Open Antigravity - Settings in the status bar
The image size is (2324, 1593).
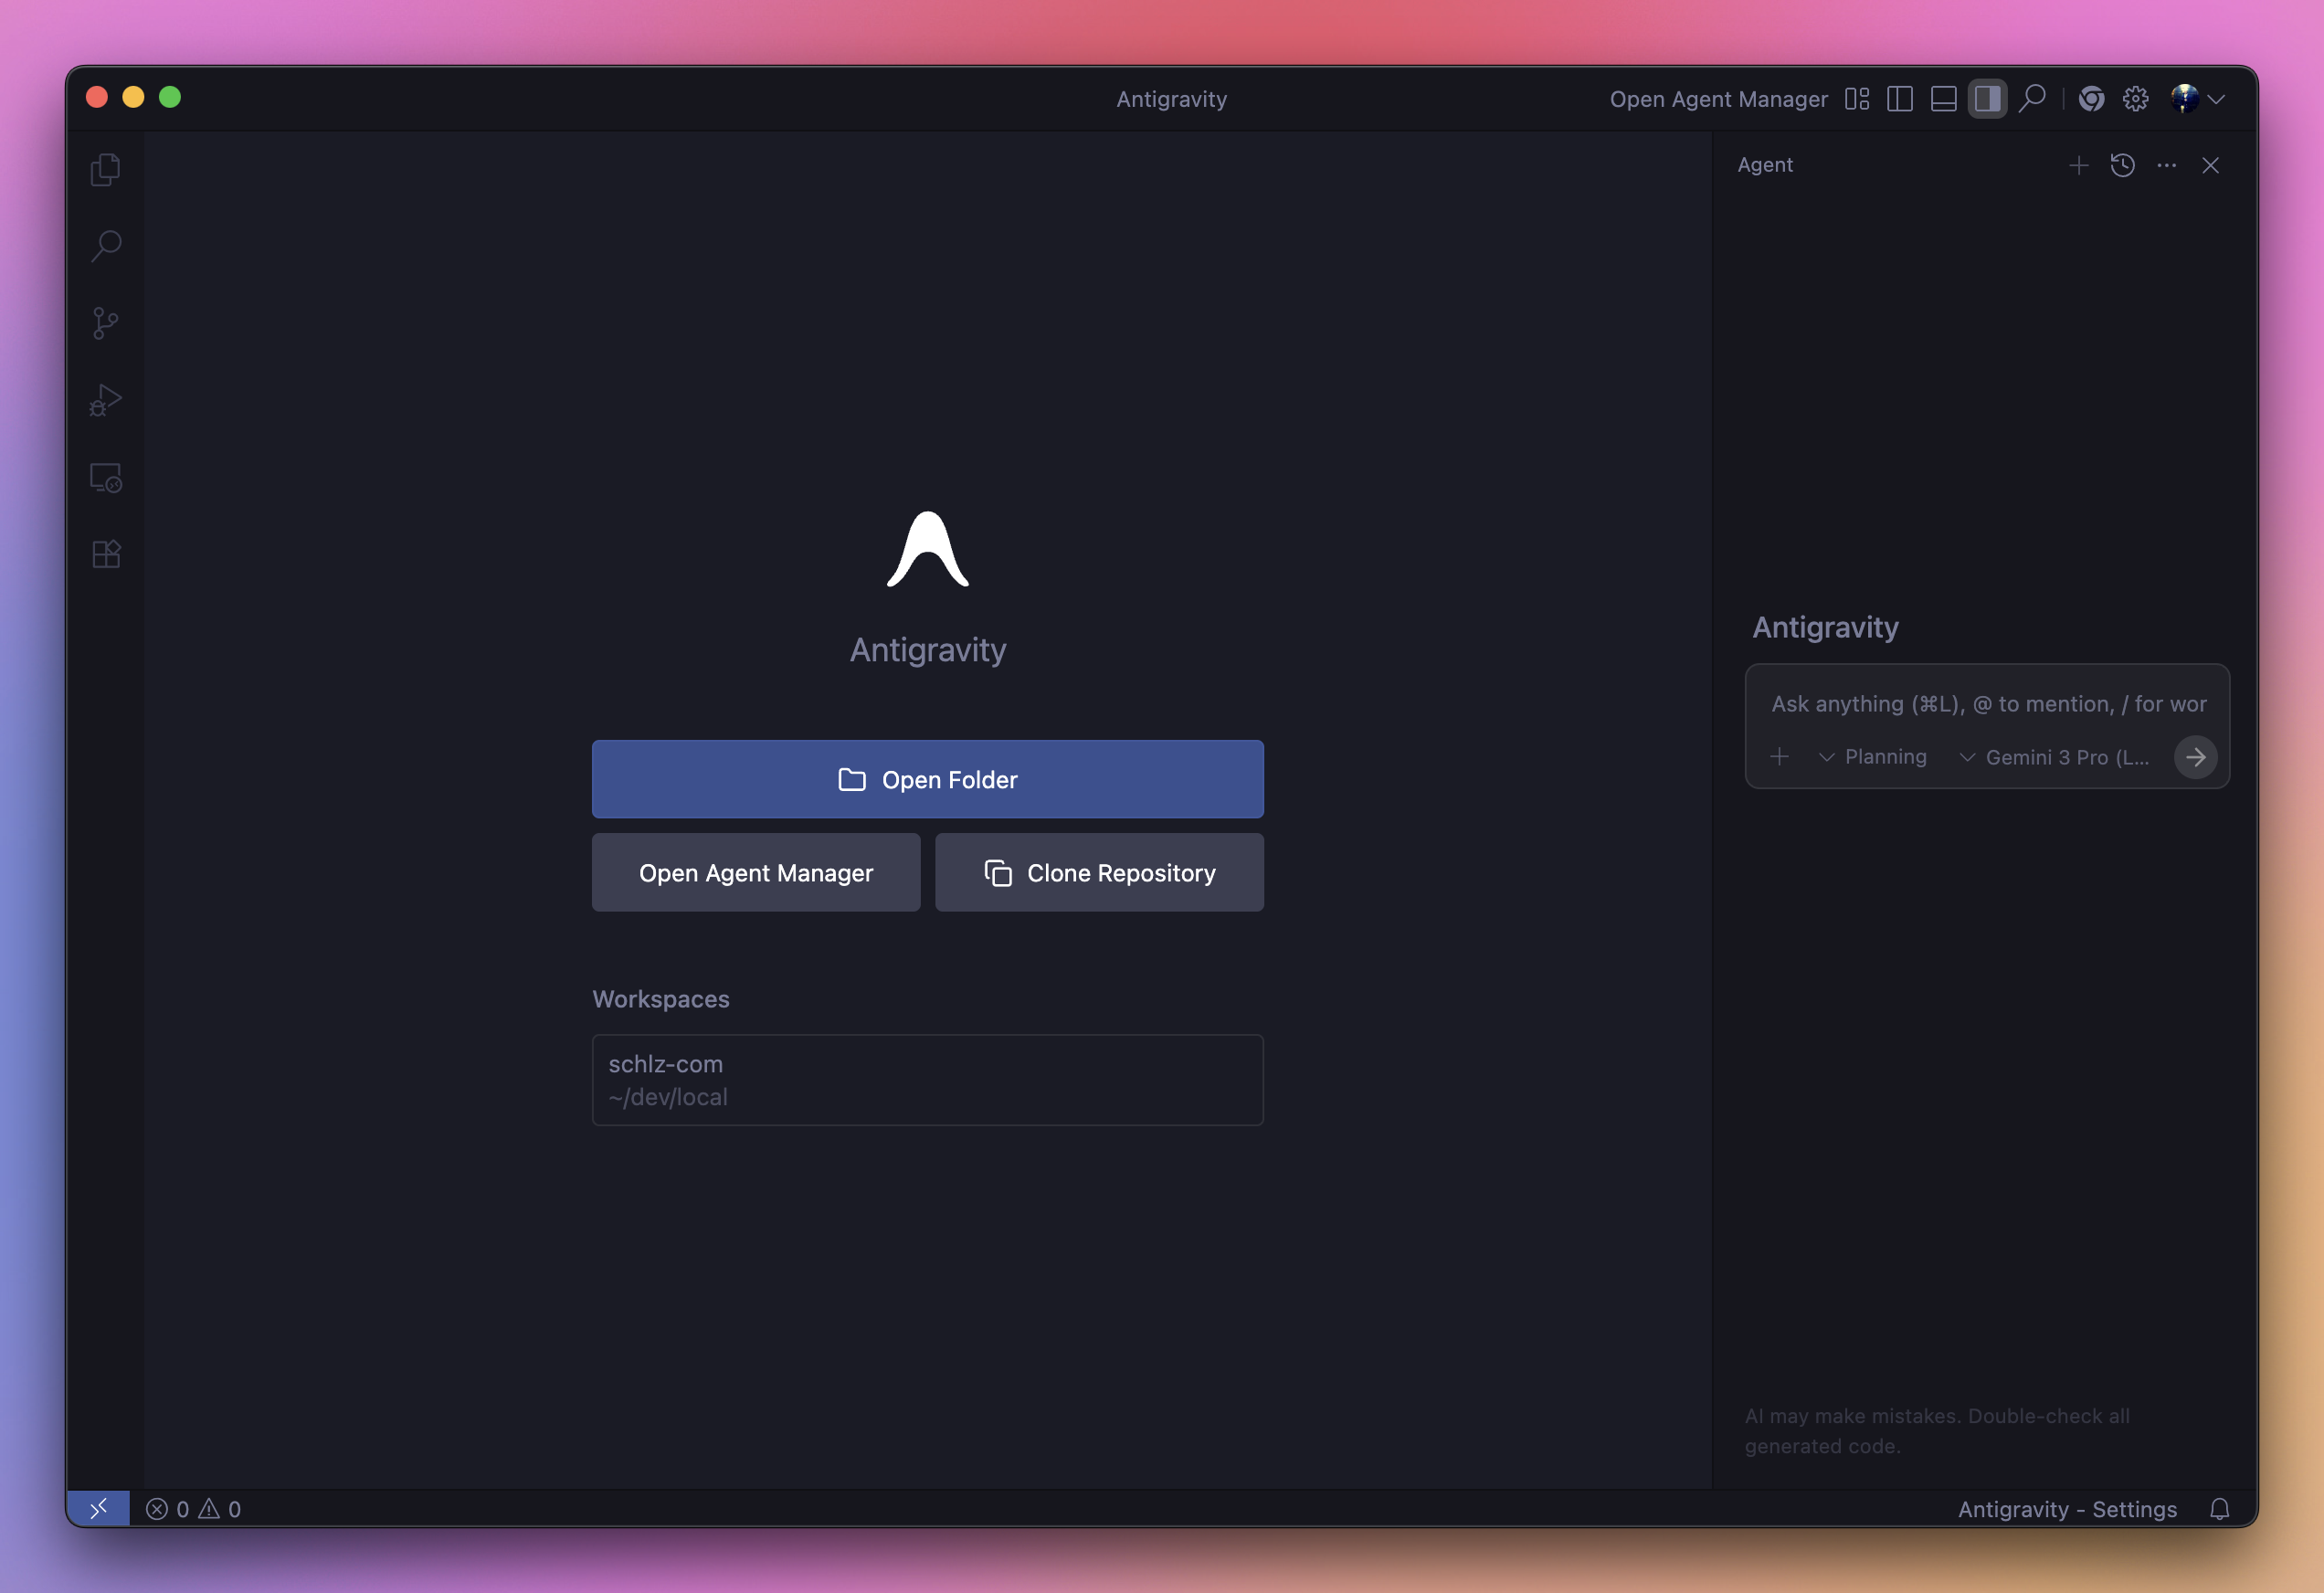coord(2067,1509)
